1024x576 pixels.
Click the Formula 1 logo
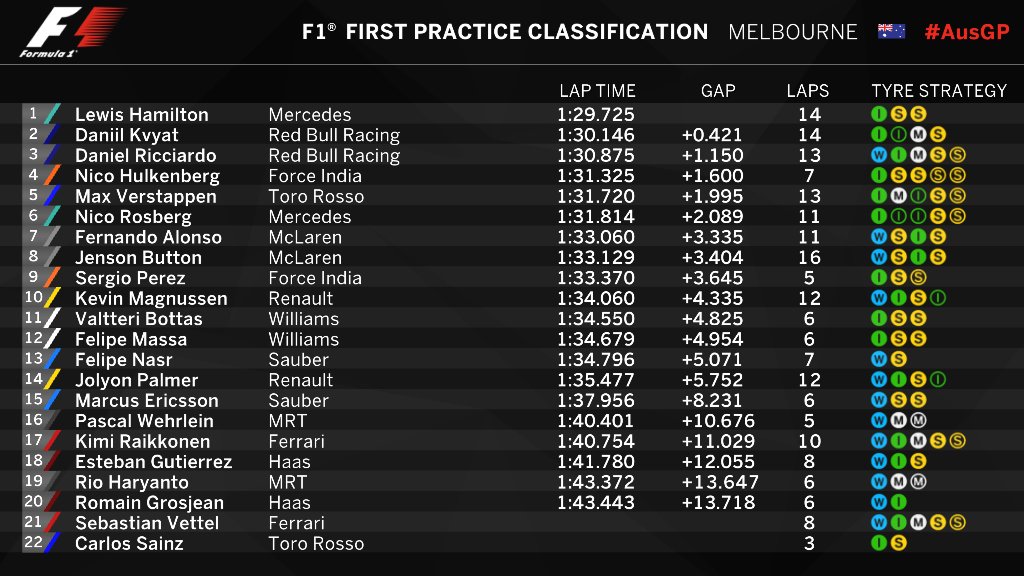tap(71, 31)
